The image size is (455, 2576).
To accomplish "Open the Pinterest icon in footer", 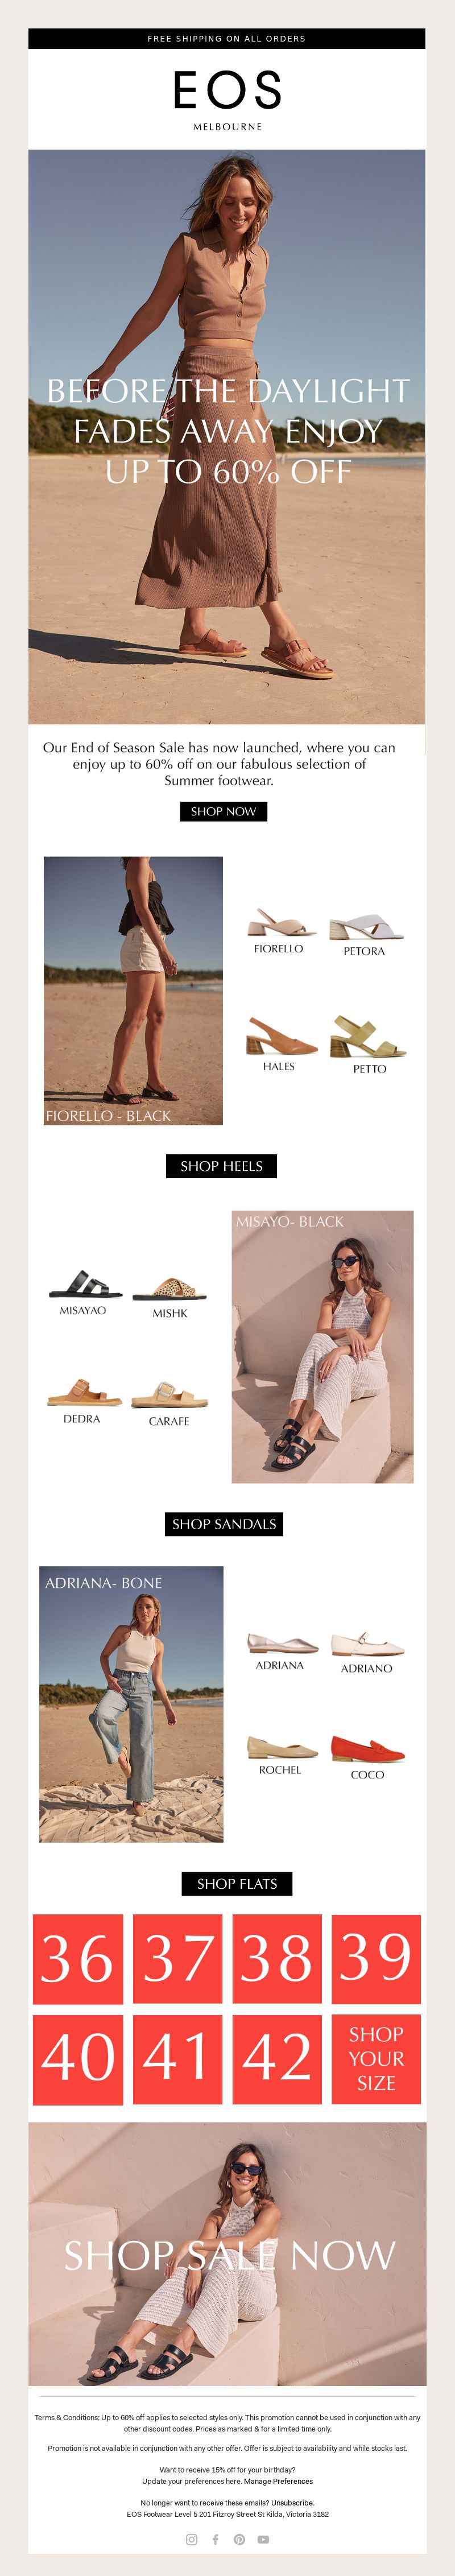I will tap(239, 2539).
